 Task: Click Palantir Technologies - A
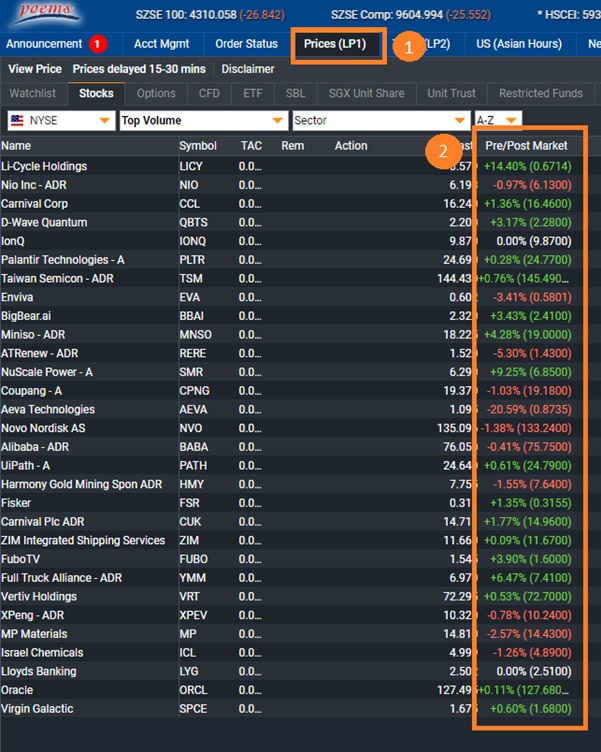click(63, 260)
